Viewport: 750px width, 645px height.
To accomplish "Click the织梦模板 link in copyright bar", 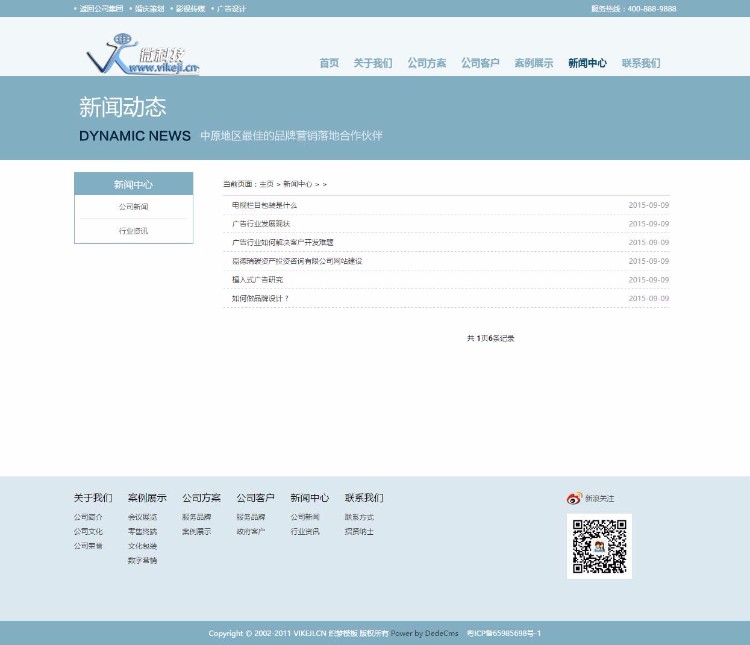I will point(342,634).
